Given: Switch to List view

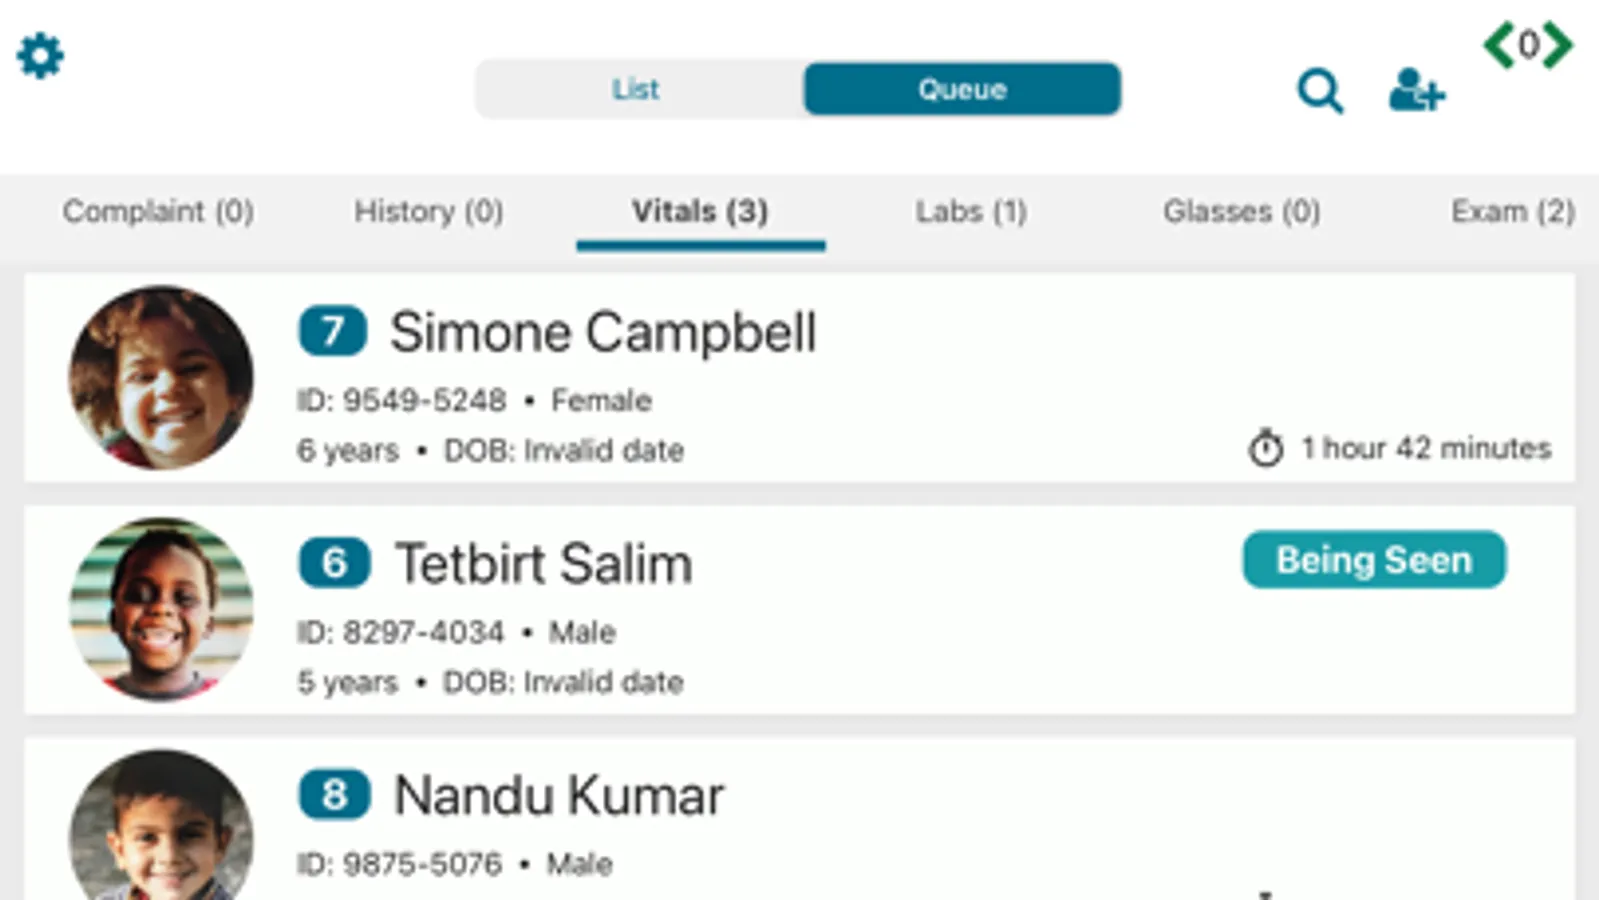Looking at the screenshot, I should [x=637, y=89].
